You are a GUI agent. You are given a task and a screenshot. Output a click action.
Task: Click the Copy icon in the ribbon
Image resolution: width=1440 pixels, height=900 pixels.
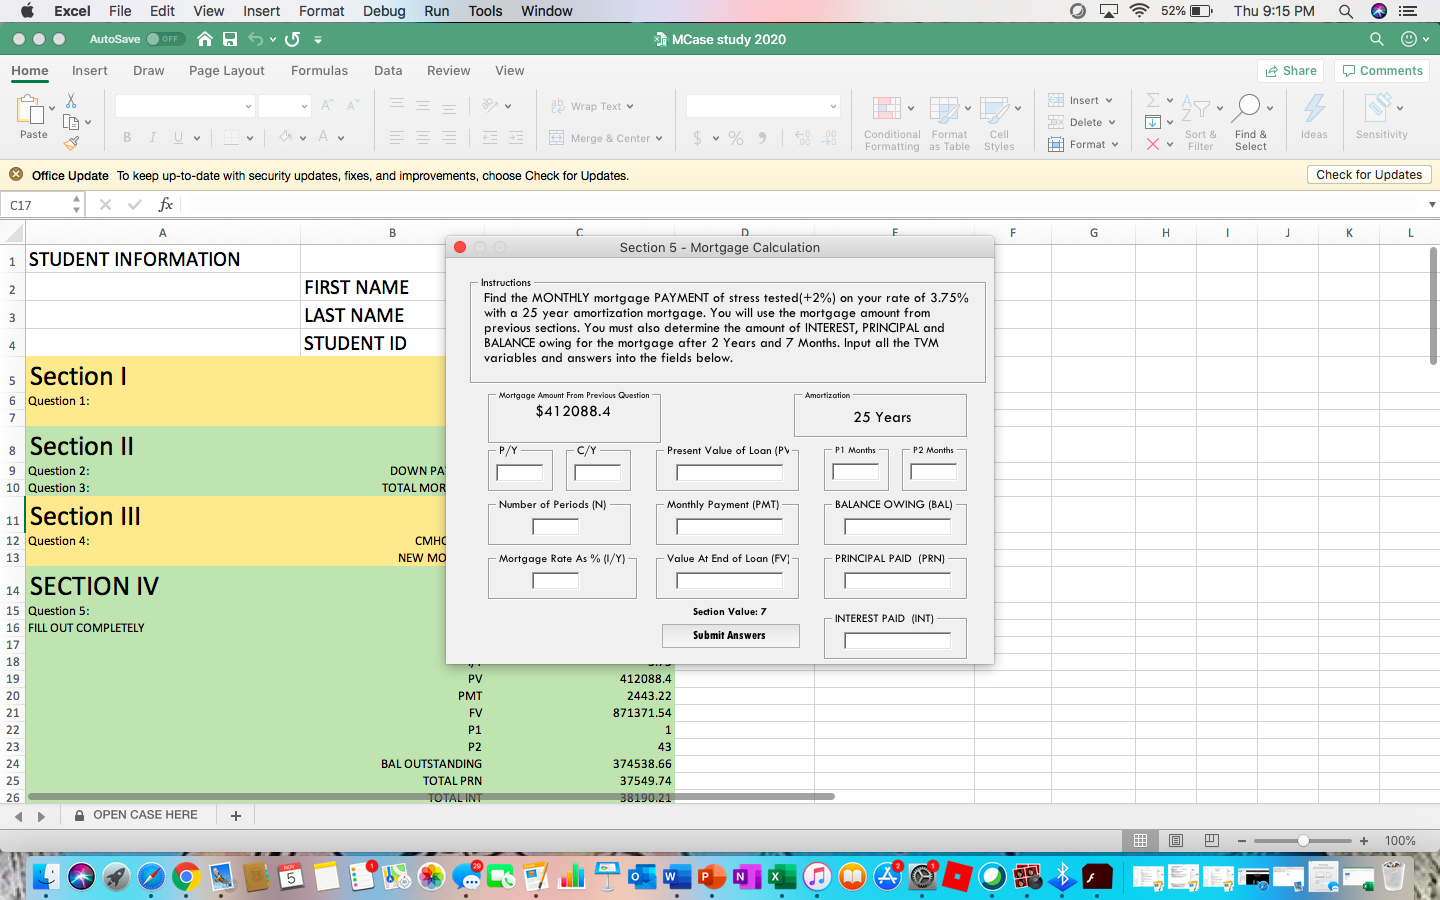click(71, 122)
